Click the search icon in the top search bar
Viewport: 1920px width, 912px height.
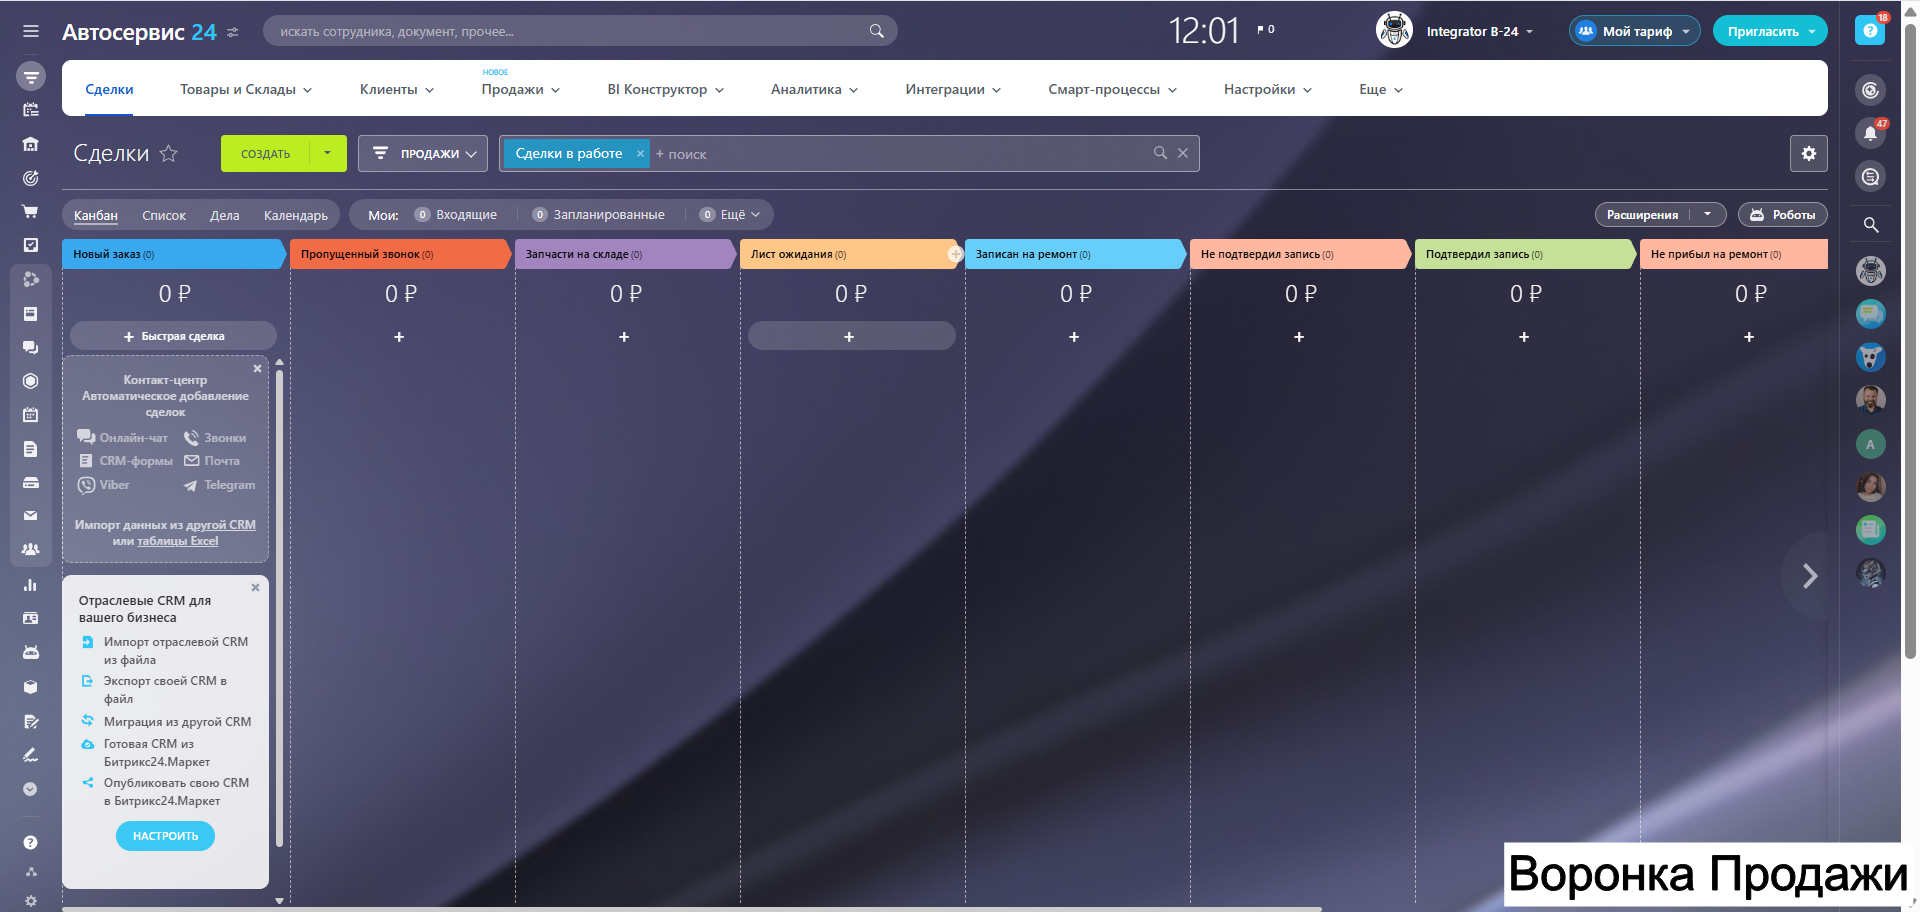pyautogui.click(x=877, y=31)
